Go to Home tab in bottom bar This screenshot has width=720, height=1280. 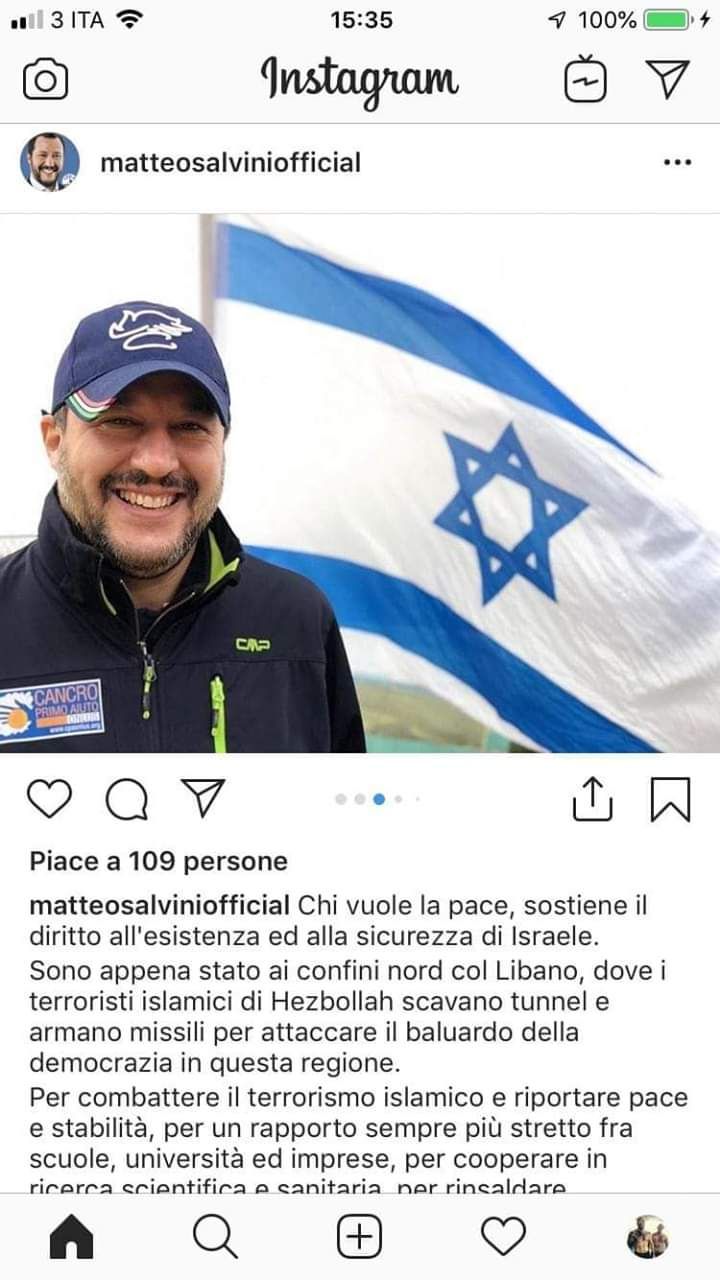[x=71, y=1238]
